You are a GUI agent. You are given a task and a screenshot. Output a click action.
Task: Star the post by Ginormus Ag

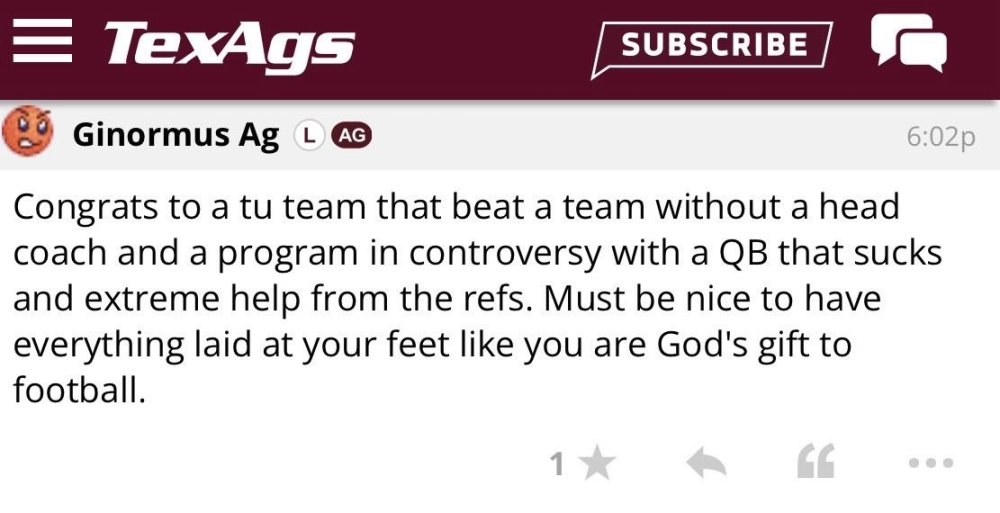[598, 463]
